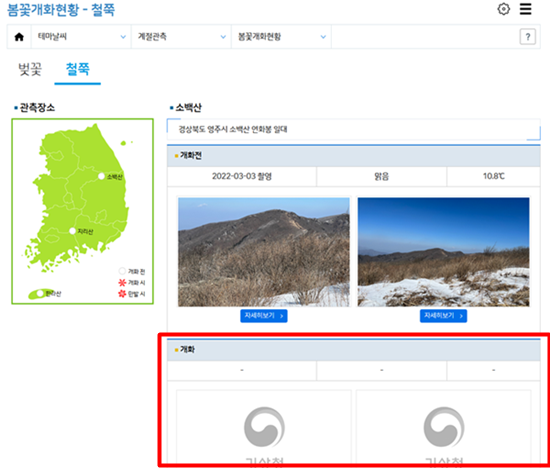Click the 2022-03-03 촬영 date cell

(242, 176)
